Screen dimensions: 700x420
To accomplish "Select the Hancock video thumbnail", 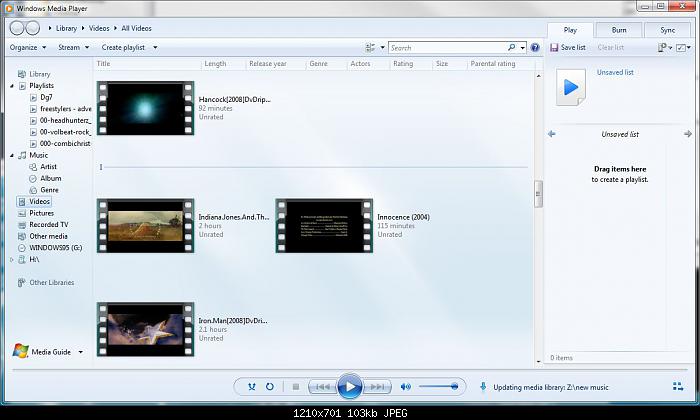I will pos(146,108).
